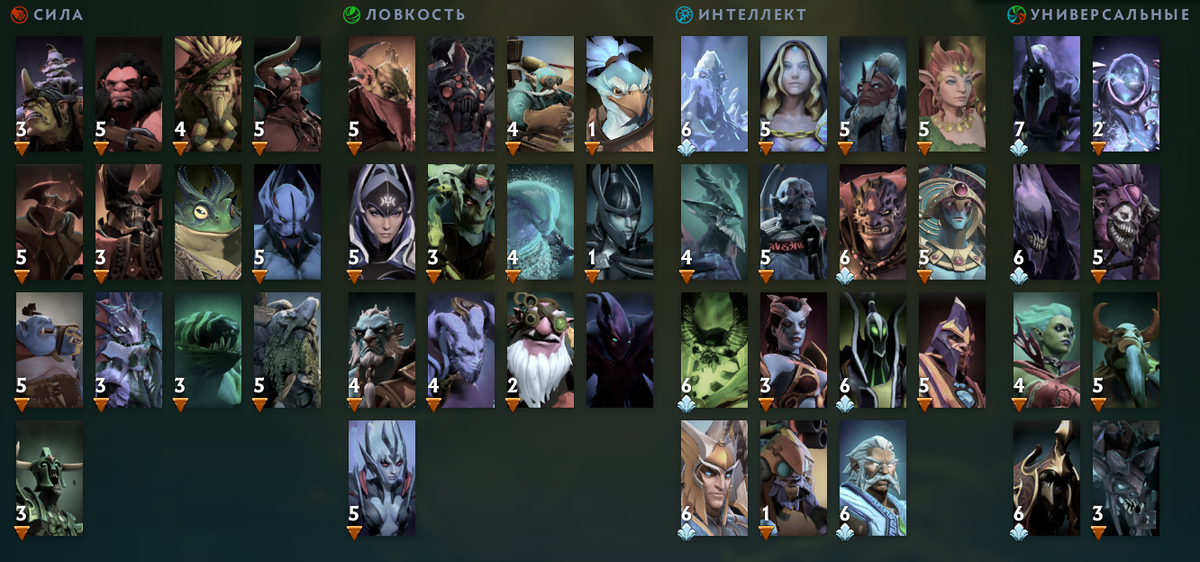
Task: Pick the bird hero Kez portrait
Action: coord(620,94)
